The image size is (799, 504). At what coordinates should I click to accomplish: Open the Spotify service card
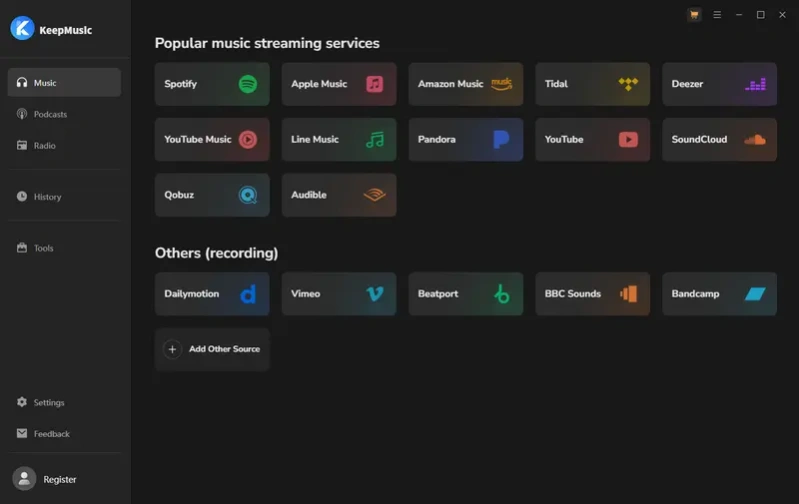point(212,84)
